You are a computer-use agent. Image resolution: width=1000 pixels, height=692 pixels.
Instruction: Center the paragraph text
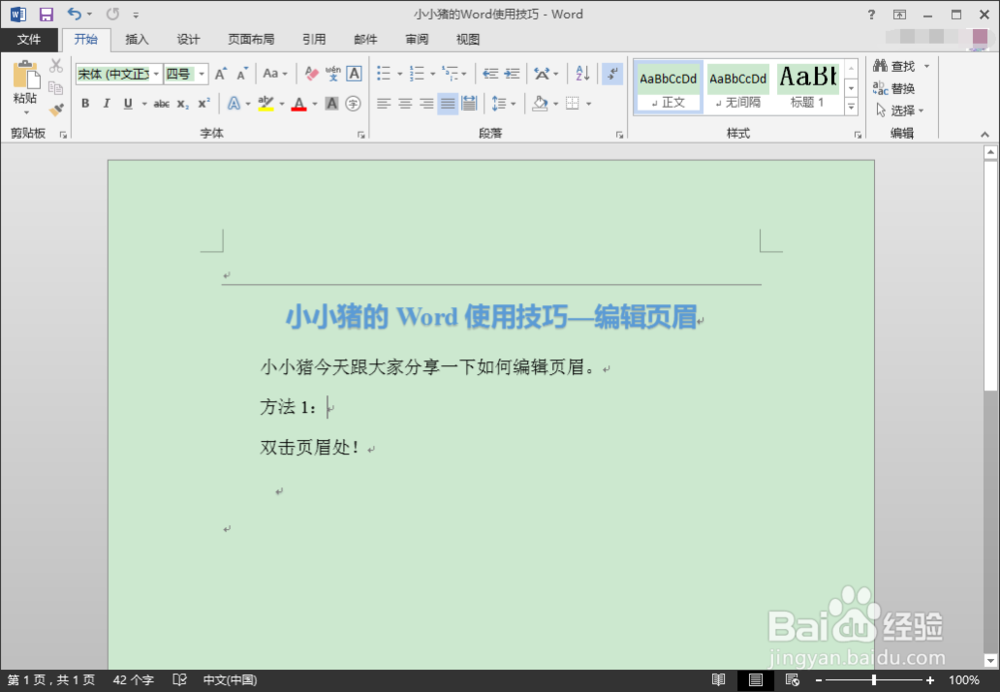(x=405, y=103)
